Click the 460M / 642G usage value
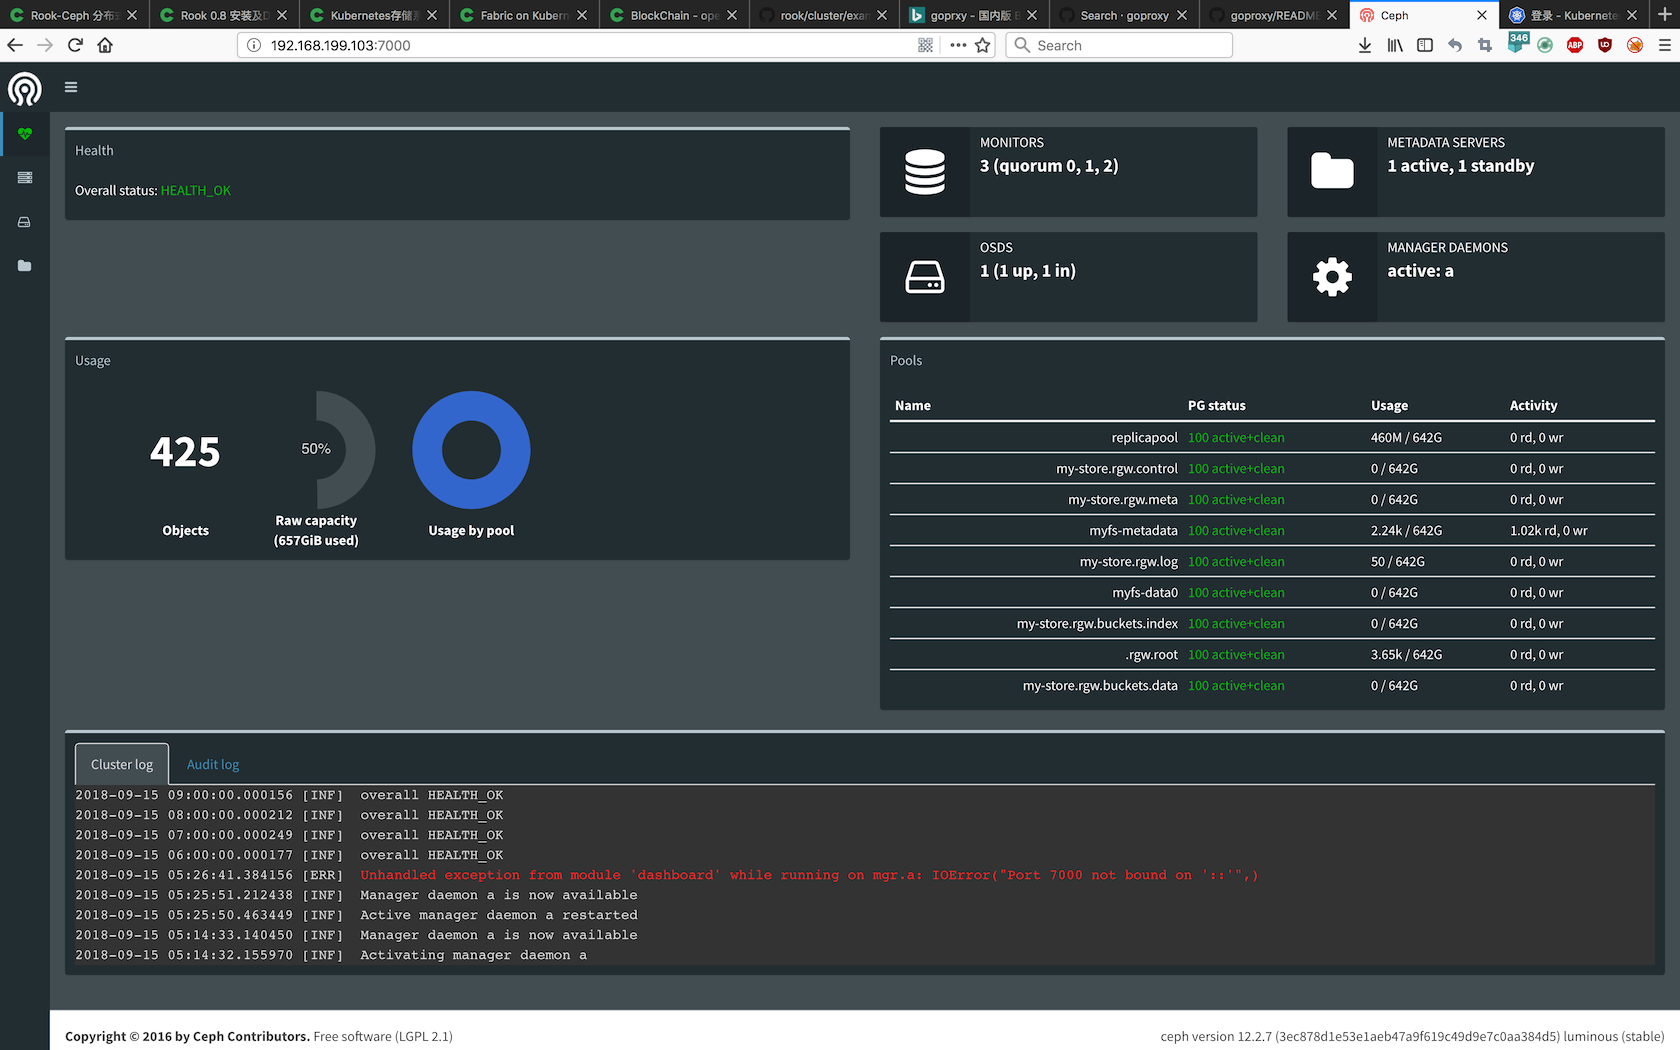Image resolution: width=1680 pixels, height=1050 pixels. [1406, 437]
